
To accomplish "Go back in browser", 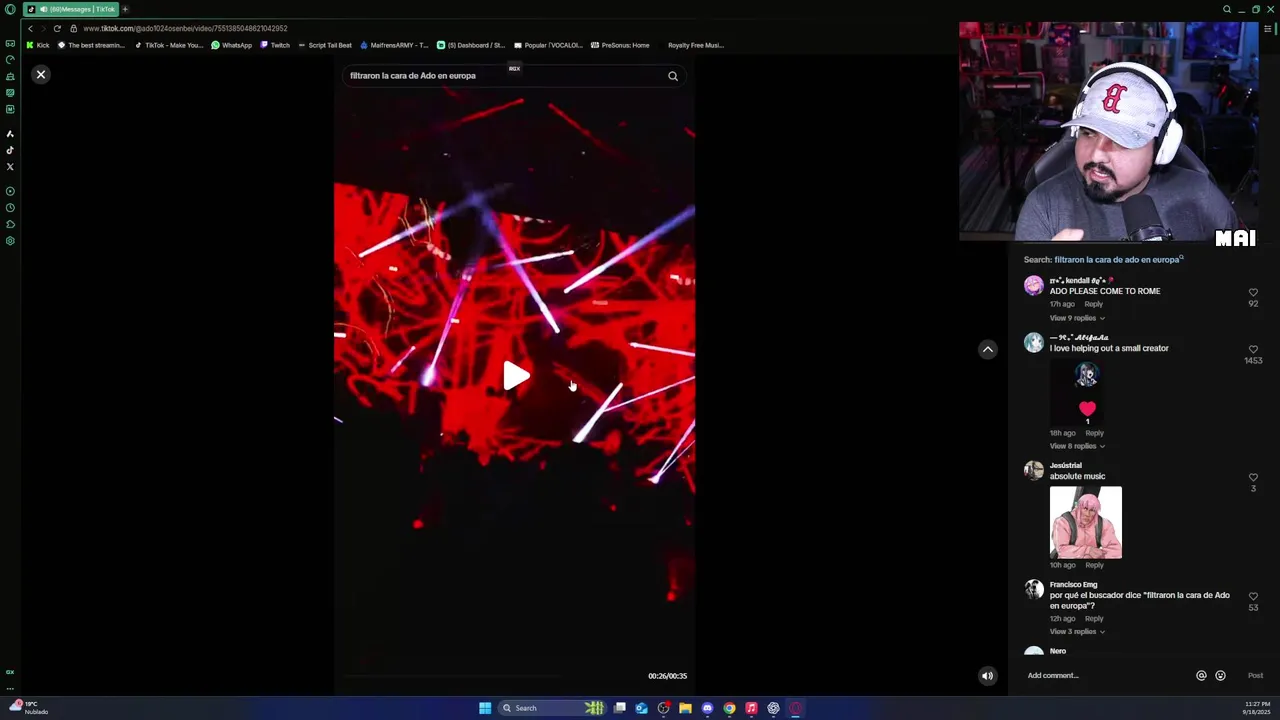I will [x=30, y=29].
